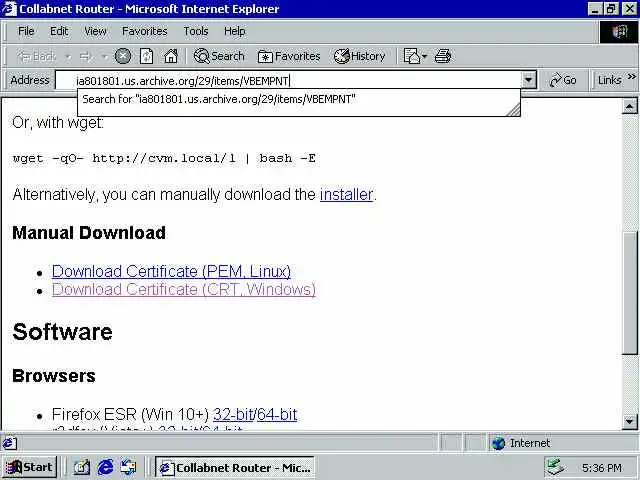Image resolution: width=640 pixels, height=480 pixels.
Task: Launch Outlook Express quick launch icon
Action: [x=129, y=467]
